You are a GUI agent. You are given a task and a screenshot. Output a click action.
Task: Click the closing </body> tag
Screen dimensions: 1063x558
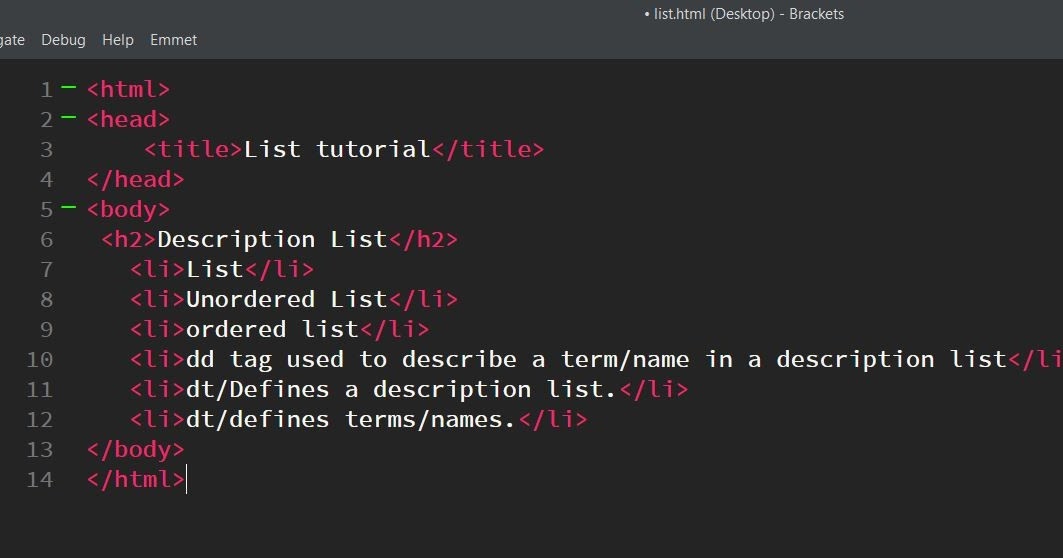[136, 449]
